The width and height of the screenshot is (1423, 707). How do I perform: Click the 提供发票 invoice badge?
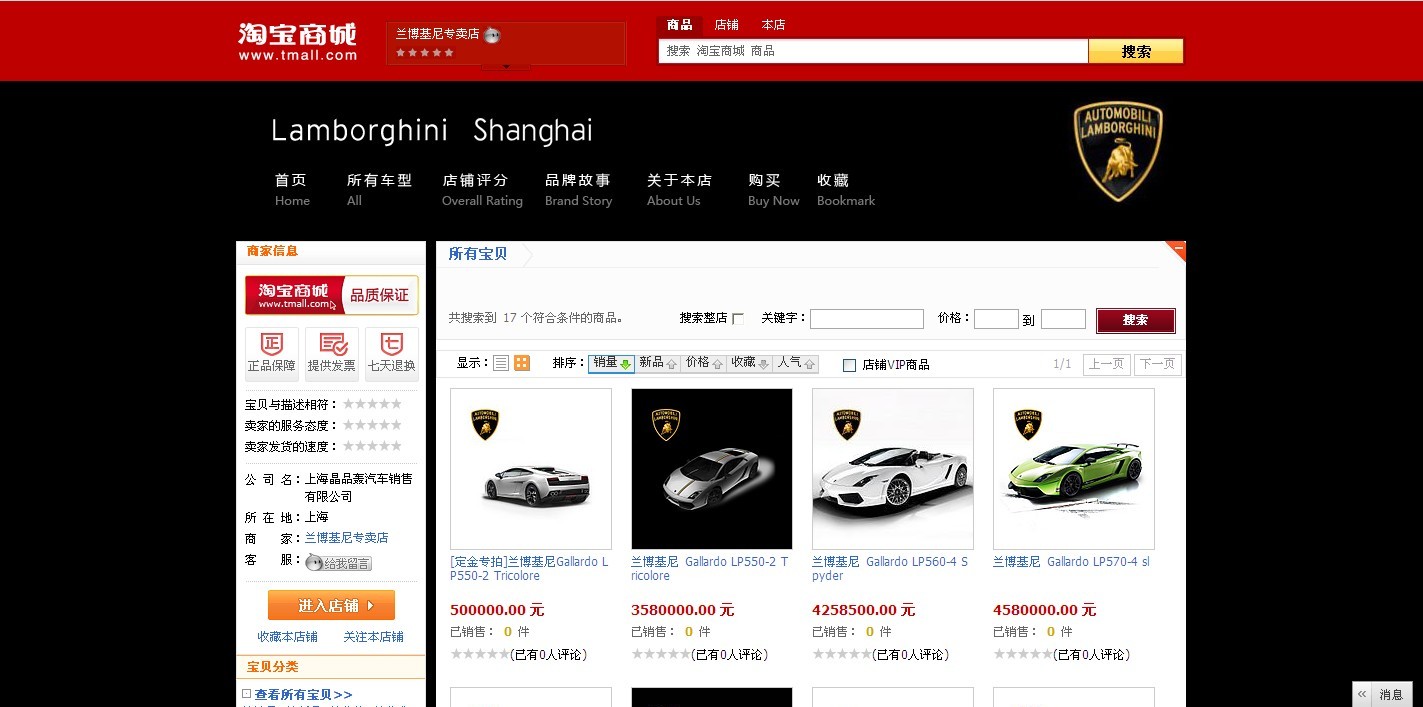pyautogui.click(x=332, y=353)
